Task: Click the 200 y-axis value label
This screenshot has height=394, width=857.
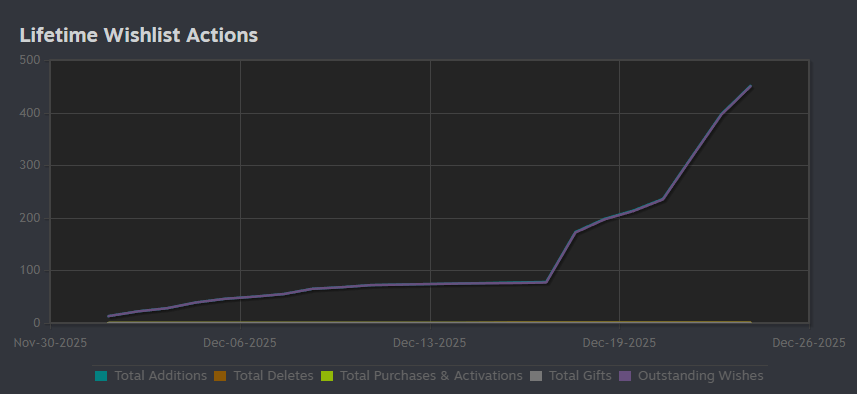Action: point(30,218)
